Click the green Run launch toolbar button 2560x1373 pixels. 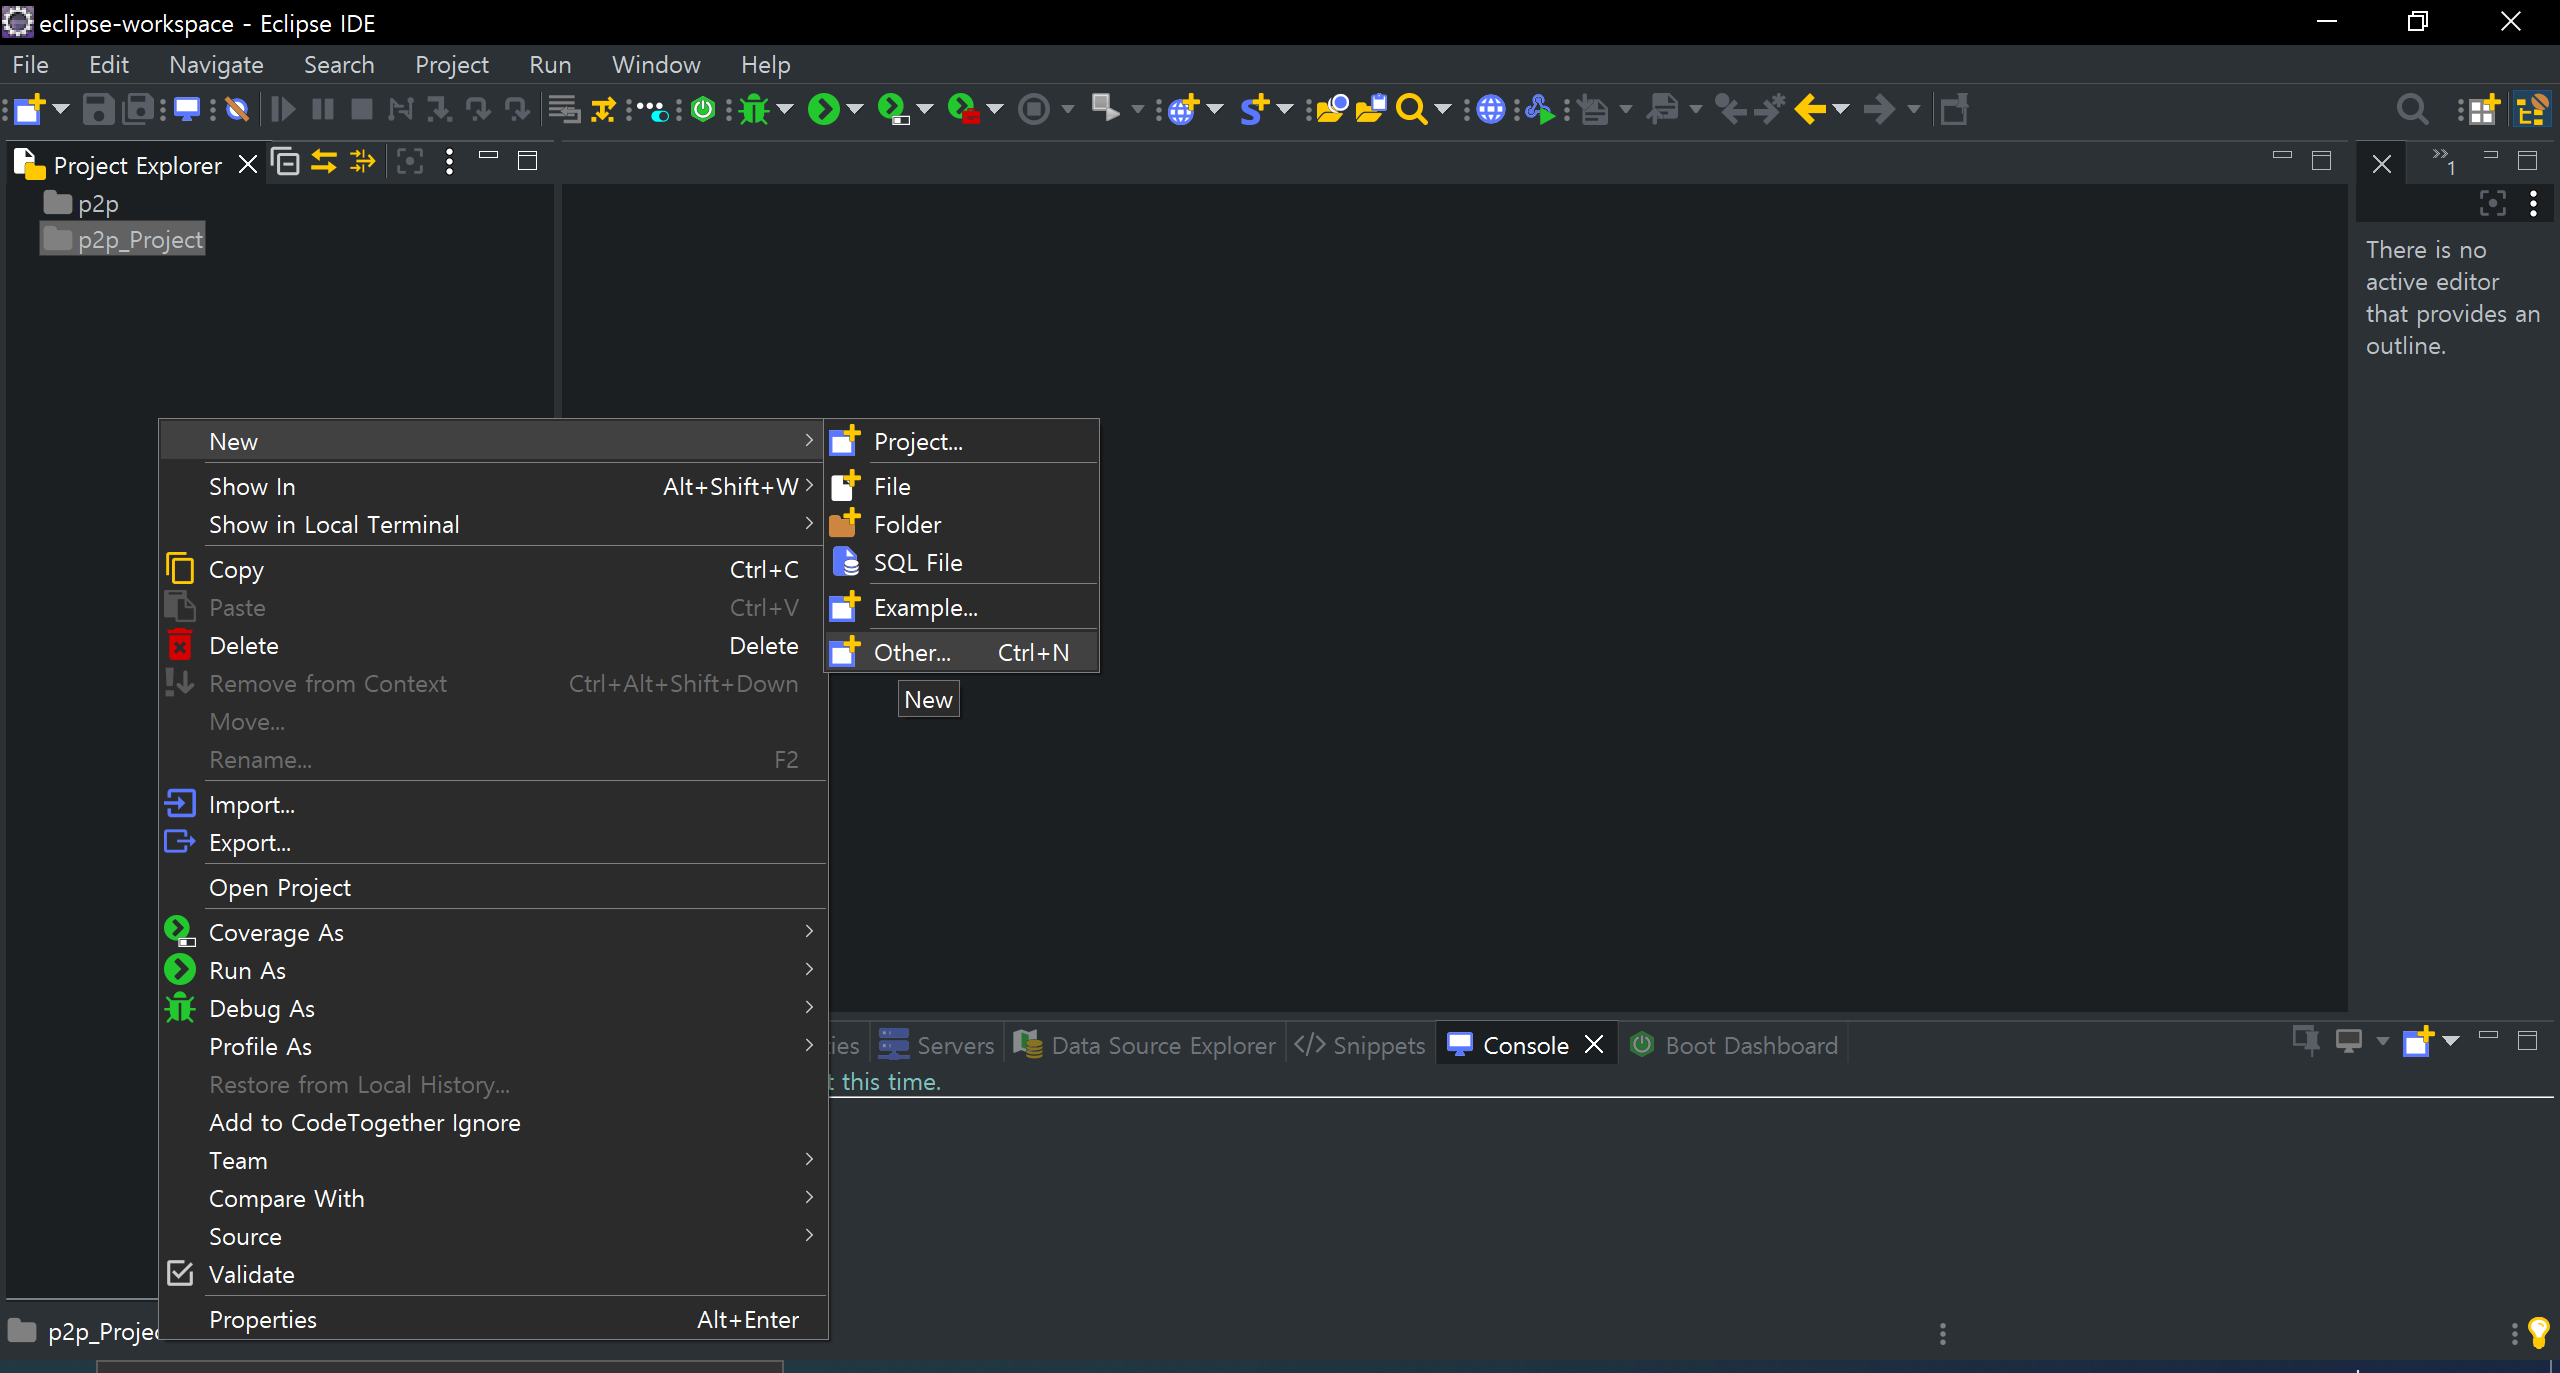click(x=823, y=109)
